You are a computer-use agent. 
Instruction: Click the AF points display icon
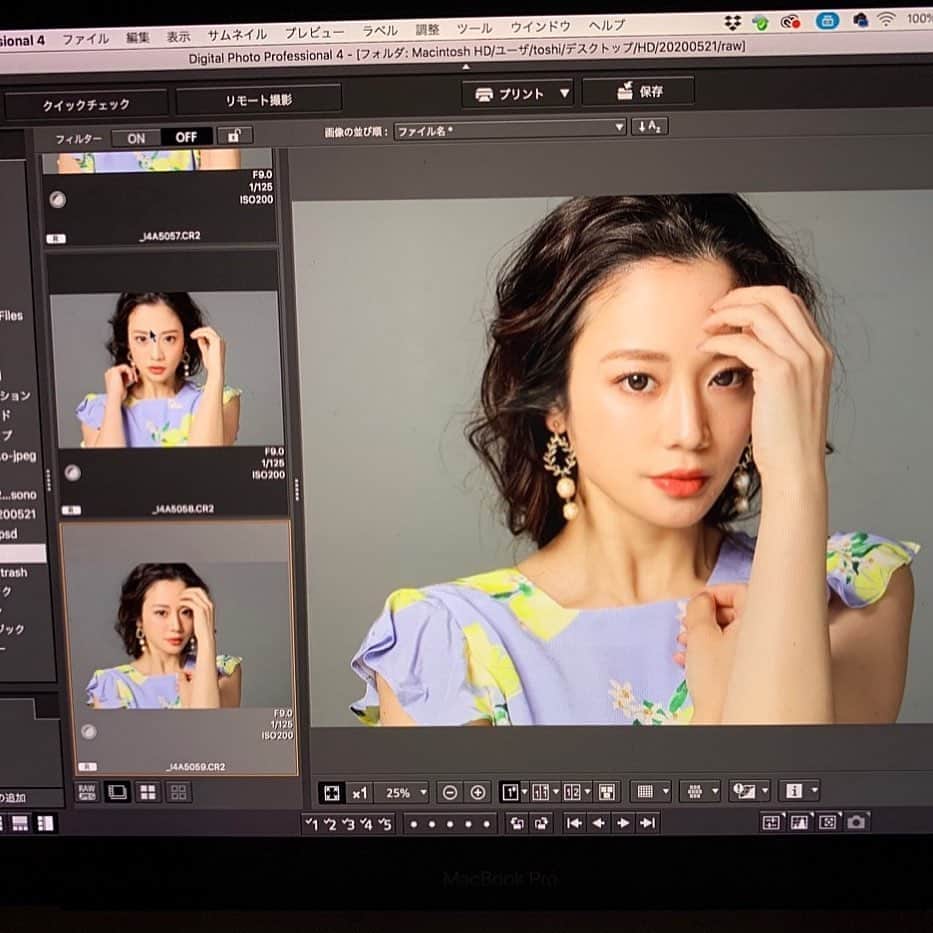coord(695,791)
